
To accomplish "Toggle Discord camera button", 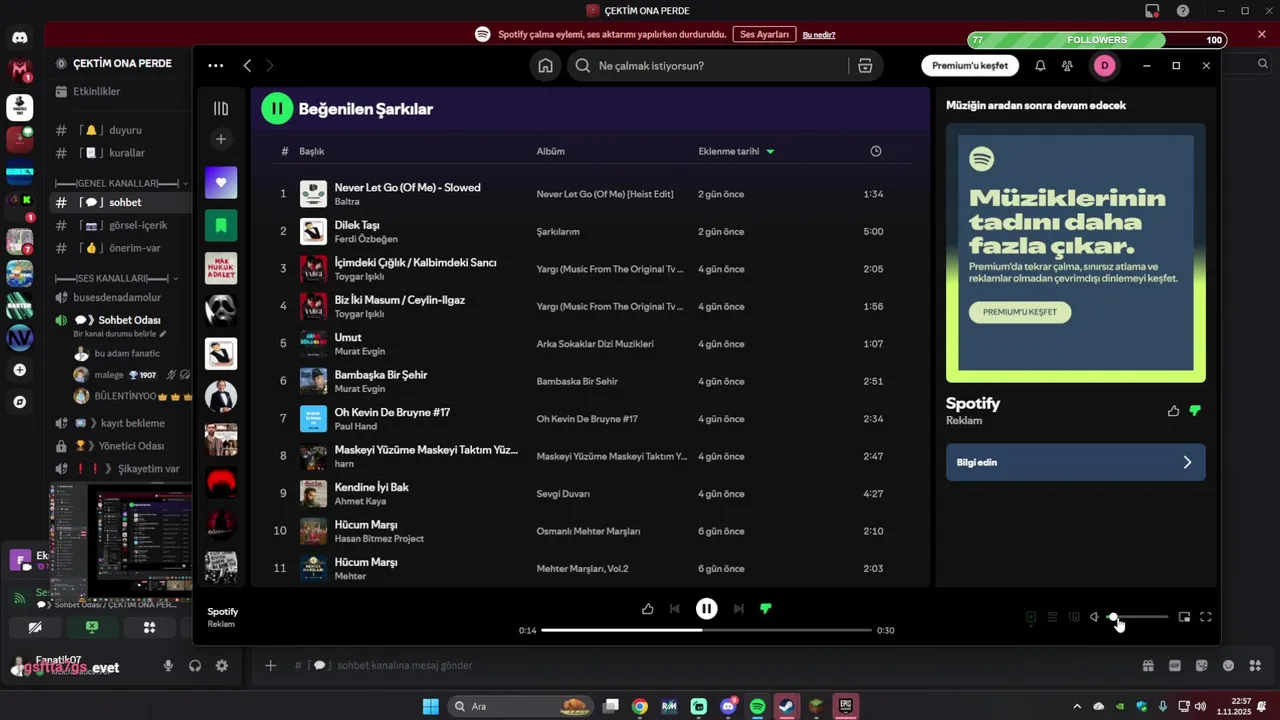I will pos(35,627).
